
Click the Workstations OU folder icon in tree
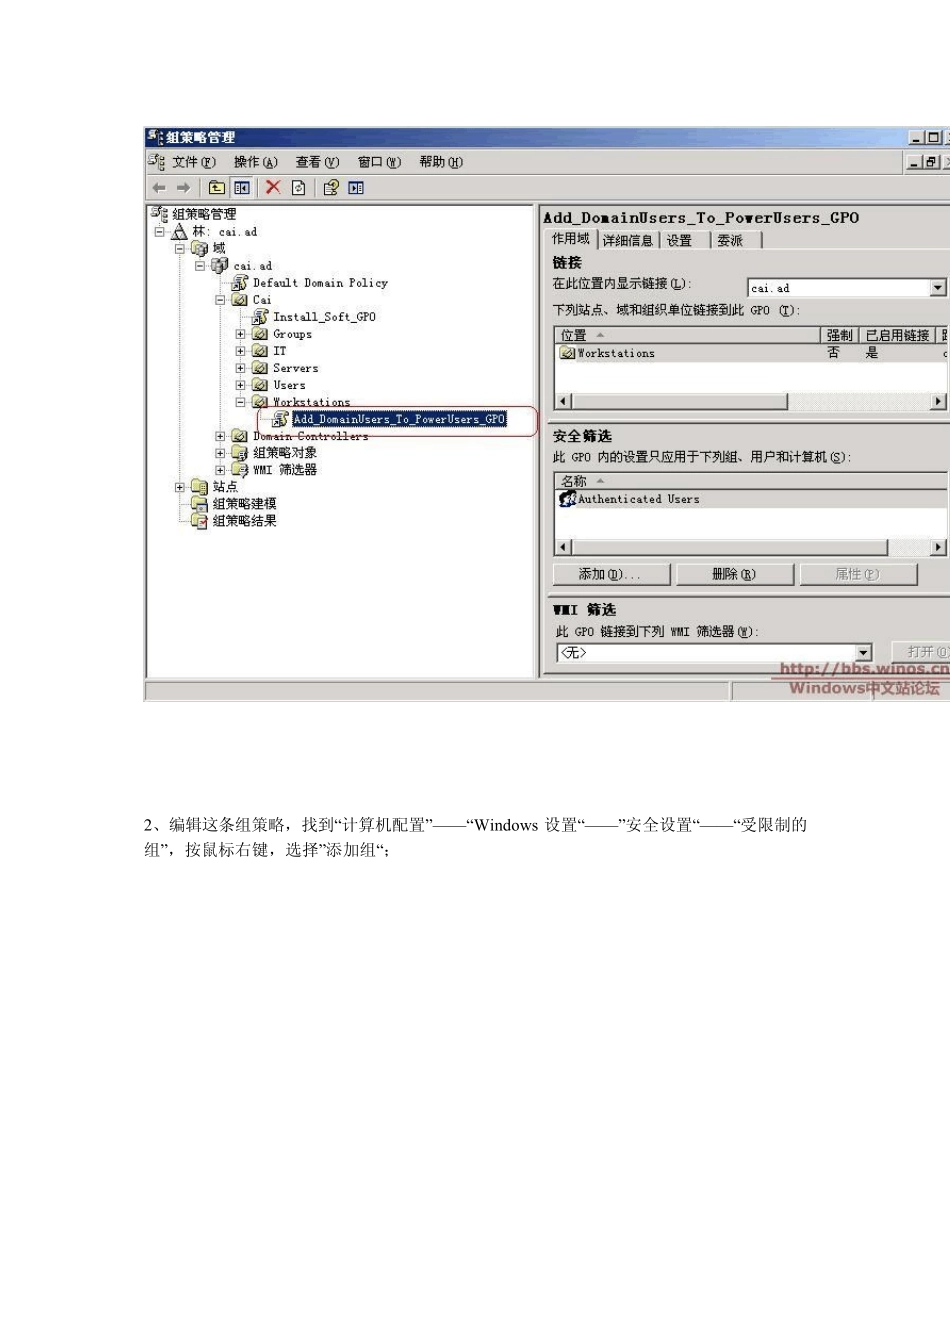click(x=260, y=402)
